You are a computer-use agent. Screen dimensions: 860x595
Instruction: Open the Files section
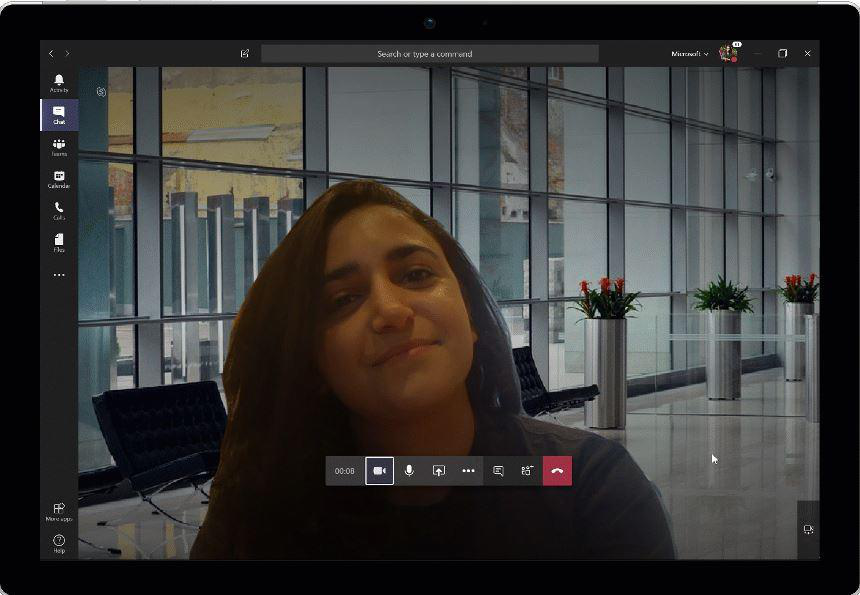tap(59, 242)
